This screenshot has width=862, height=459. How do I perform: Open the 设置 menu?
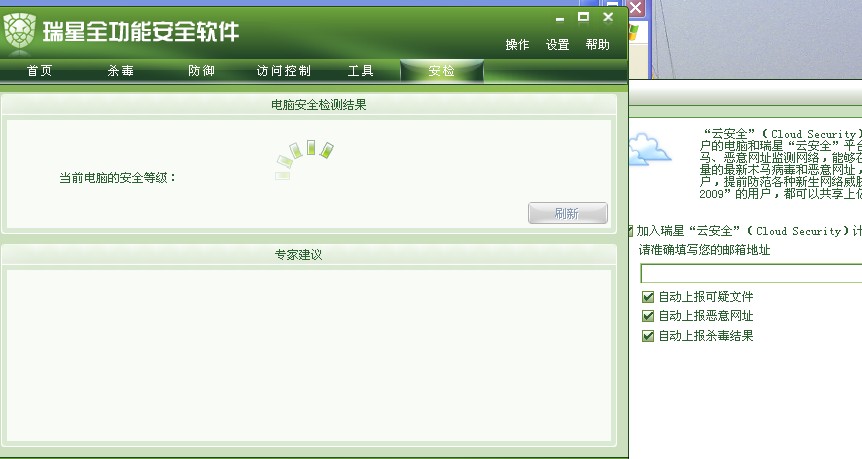[x=557, y=45]
